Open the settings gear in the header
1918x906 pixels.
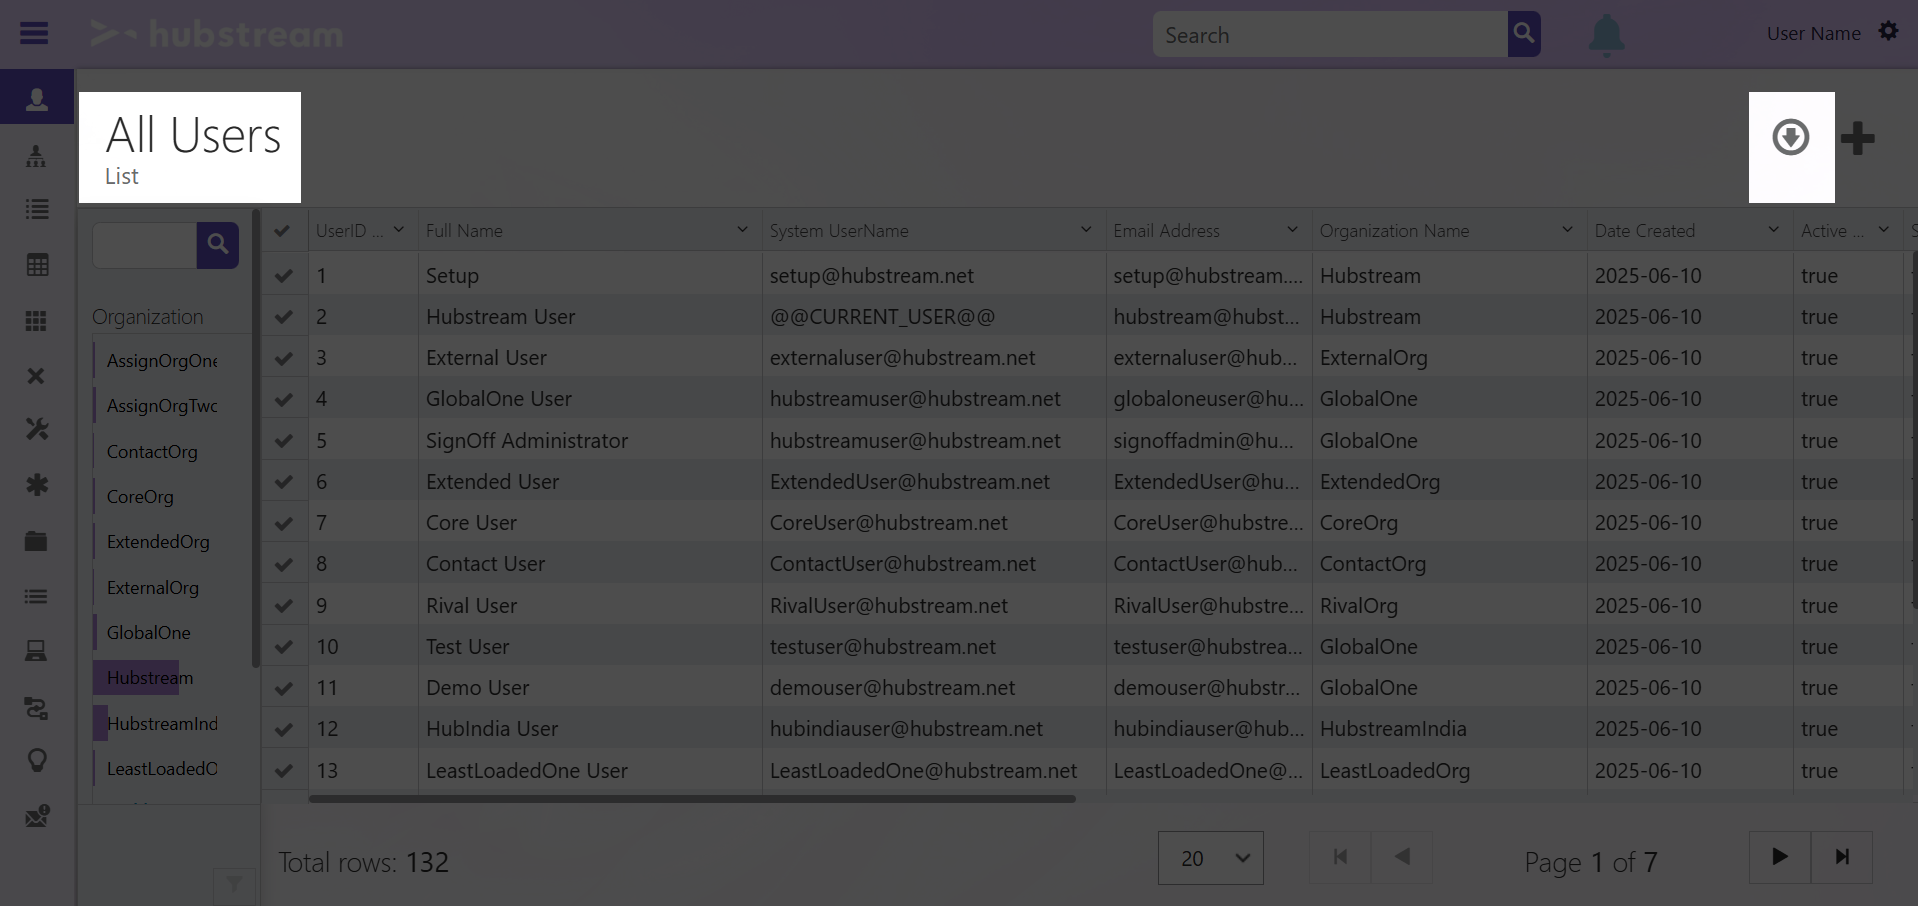[x=1889, y=30]
